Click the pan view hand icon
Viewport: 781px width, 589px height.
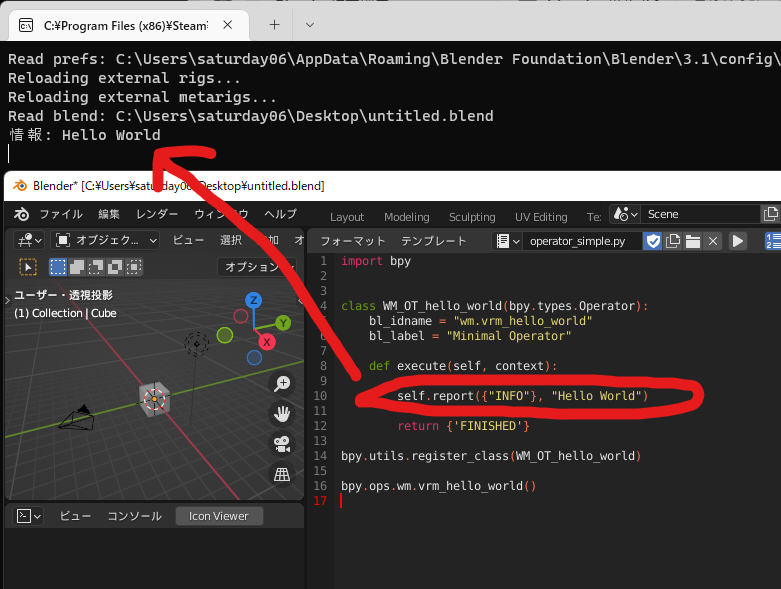click(x=282, y=414)
